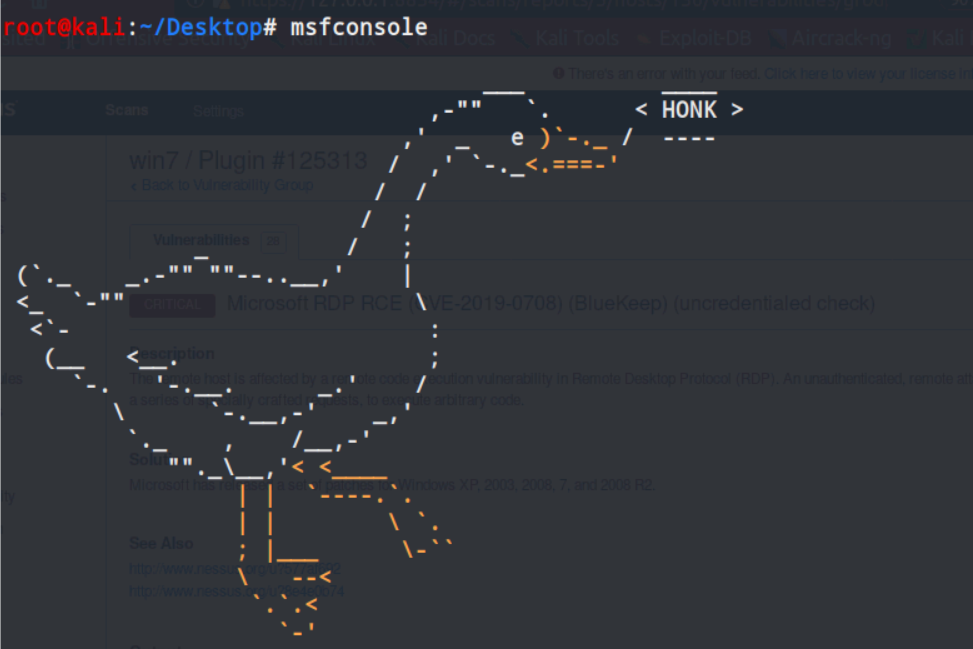The height and width of the screenshot is (649, 973).
Task: Click the feed error info icon in Nessus
Action: (558, 73)
